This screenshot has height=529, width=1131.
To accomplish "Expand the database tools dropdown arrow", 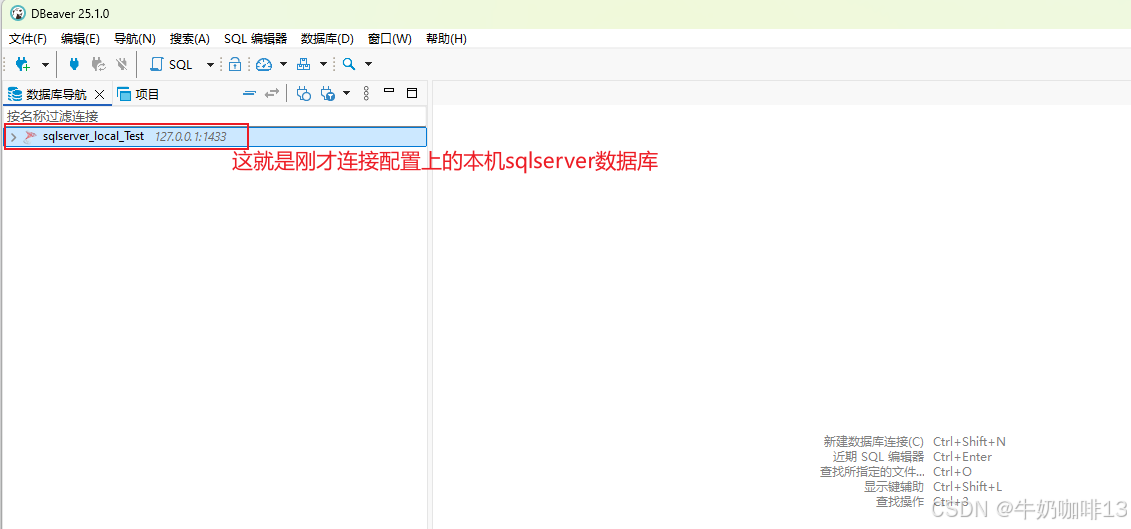I will tap(323, 64).
